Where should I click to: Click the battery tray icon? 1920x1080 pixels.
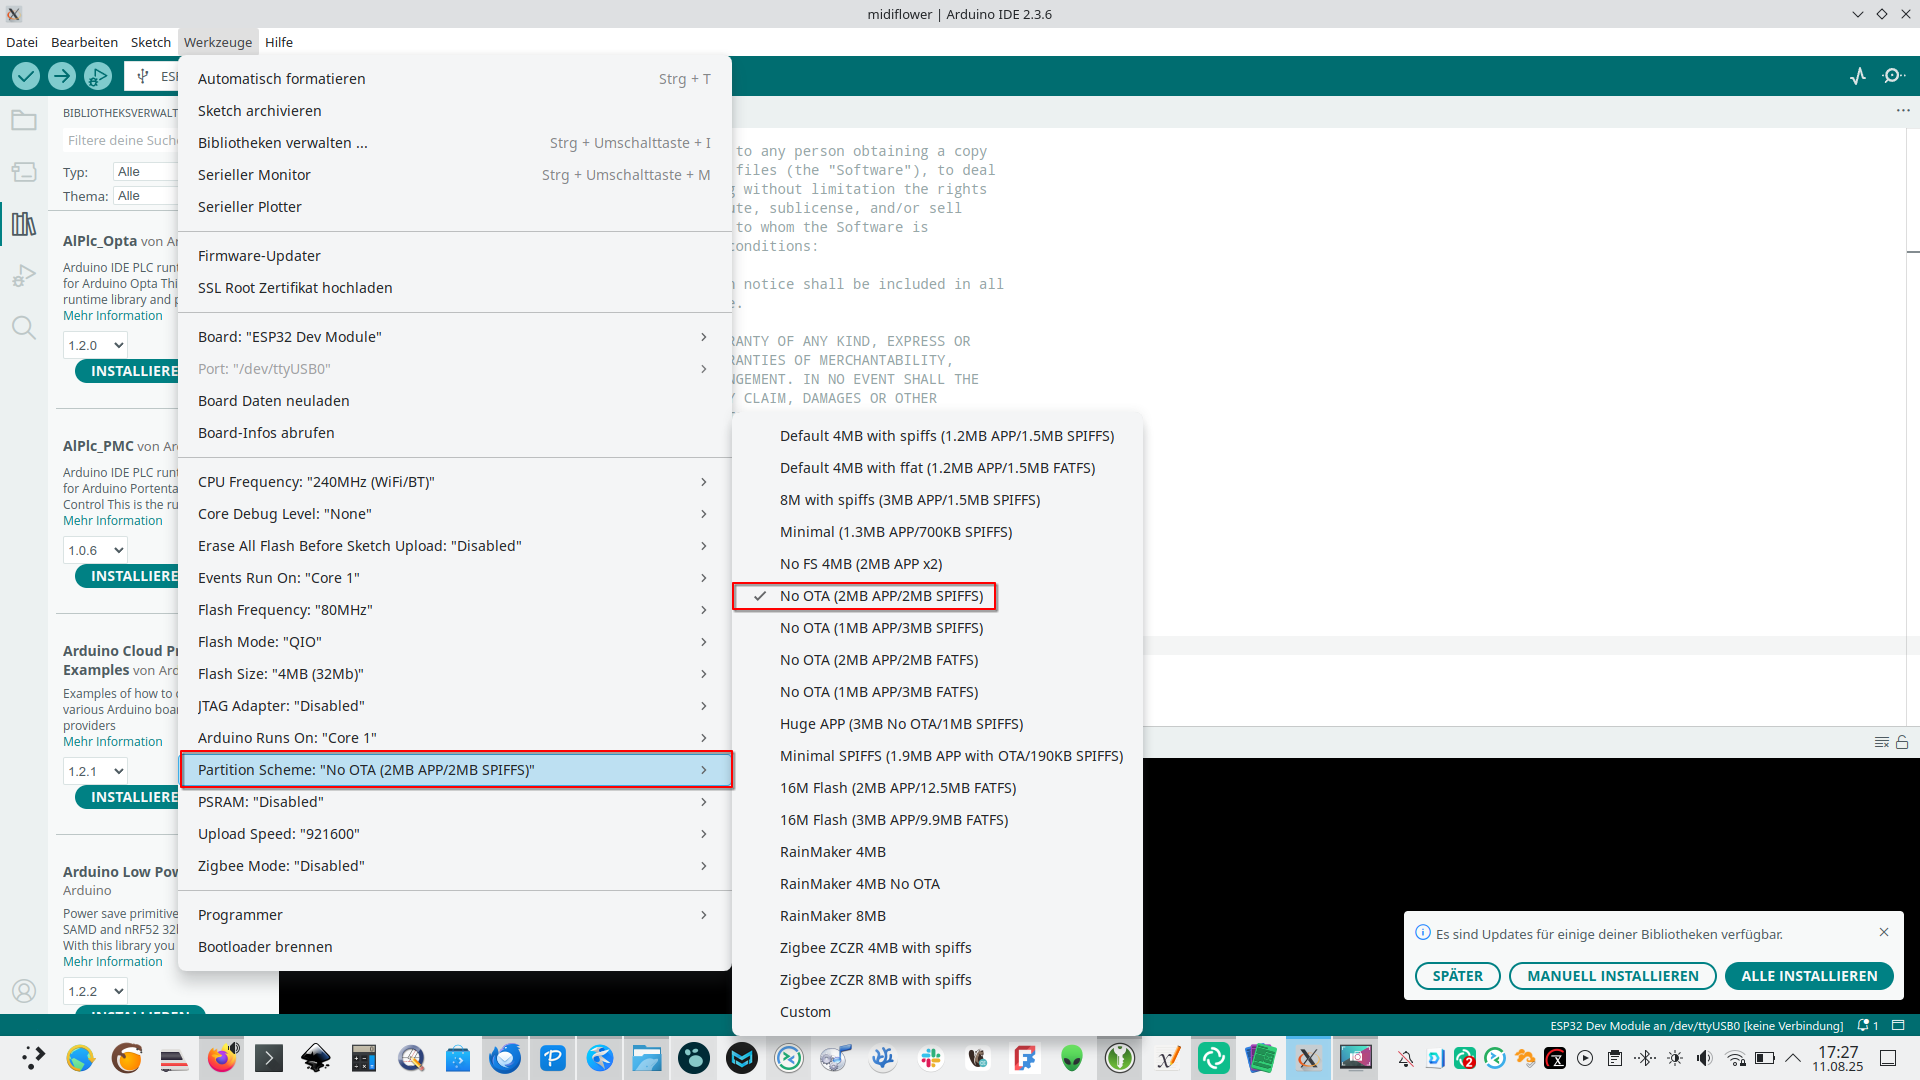click(1765, 1058)
